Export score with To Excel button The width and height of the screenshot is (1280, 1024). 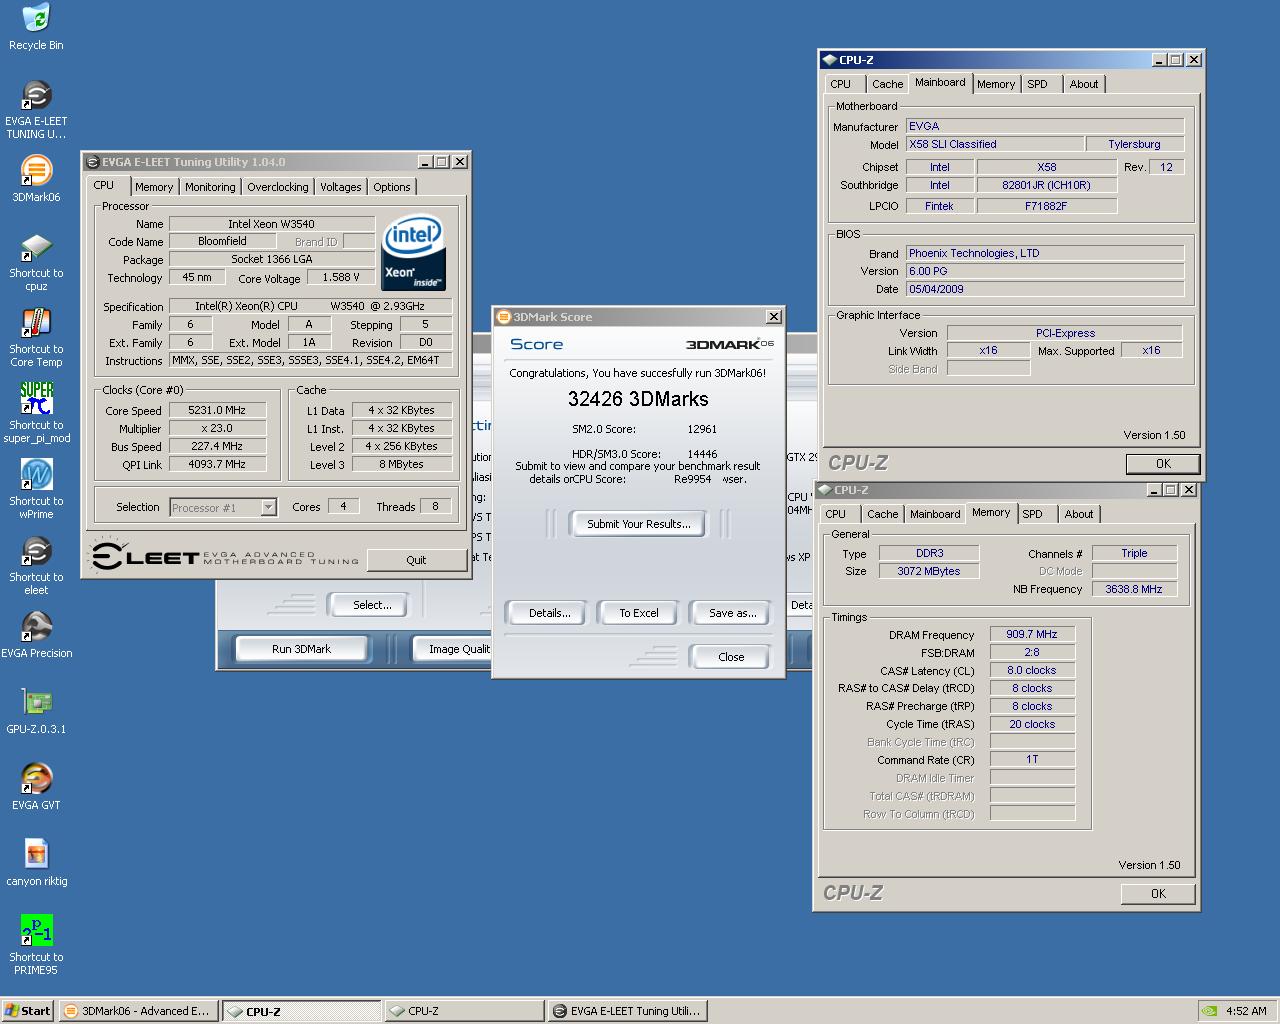tap(638, 613)
